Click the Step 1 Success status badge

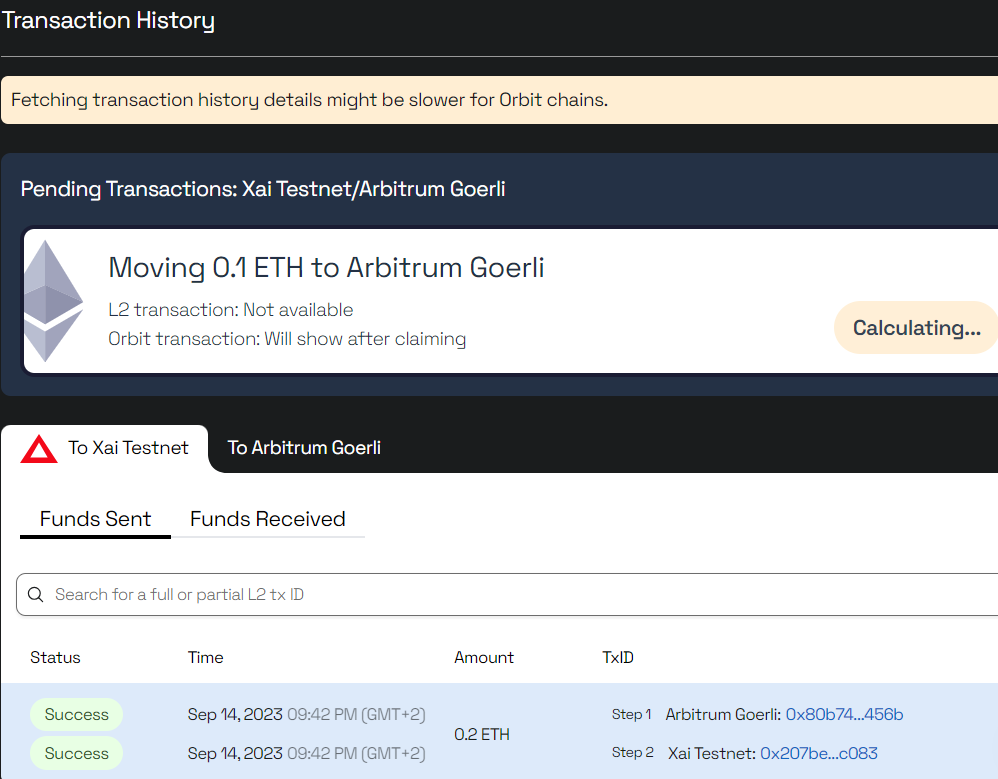coord(76,715)
